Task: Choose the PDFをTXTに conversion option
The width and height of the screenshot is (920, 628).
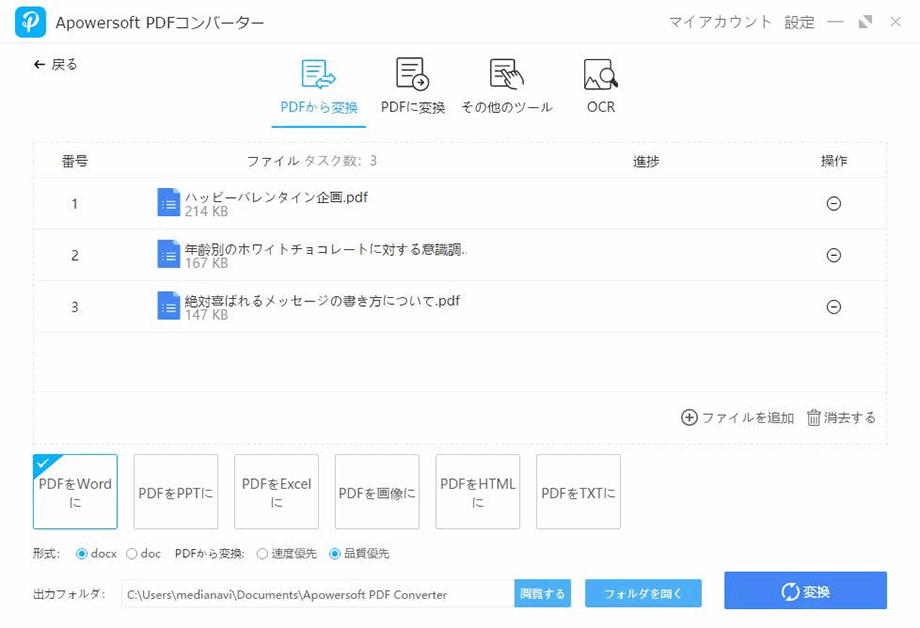Action: 578,492
